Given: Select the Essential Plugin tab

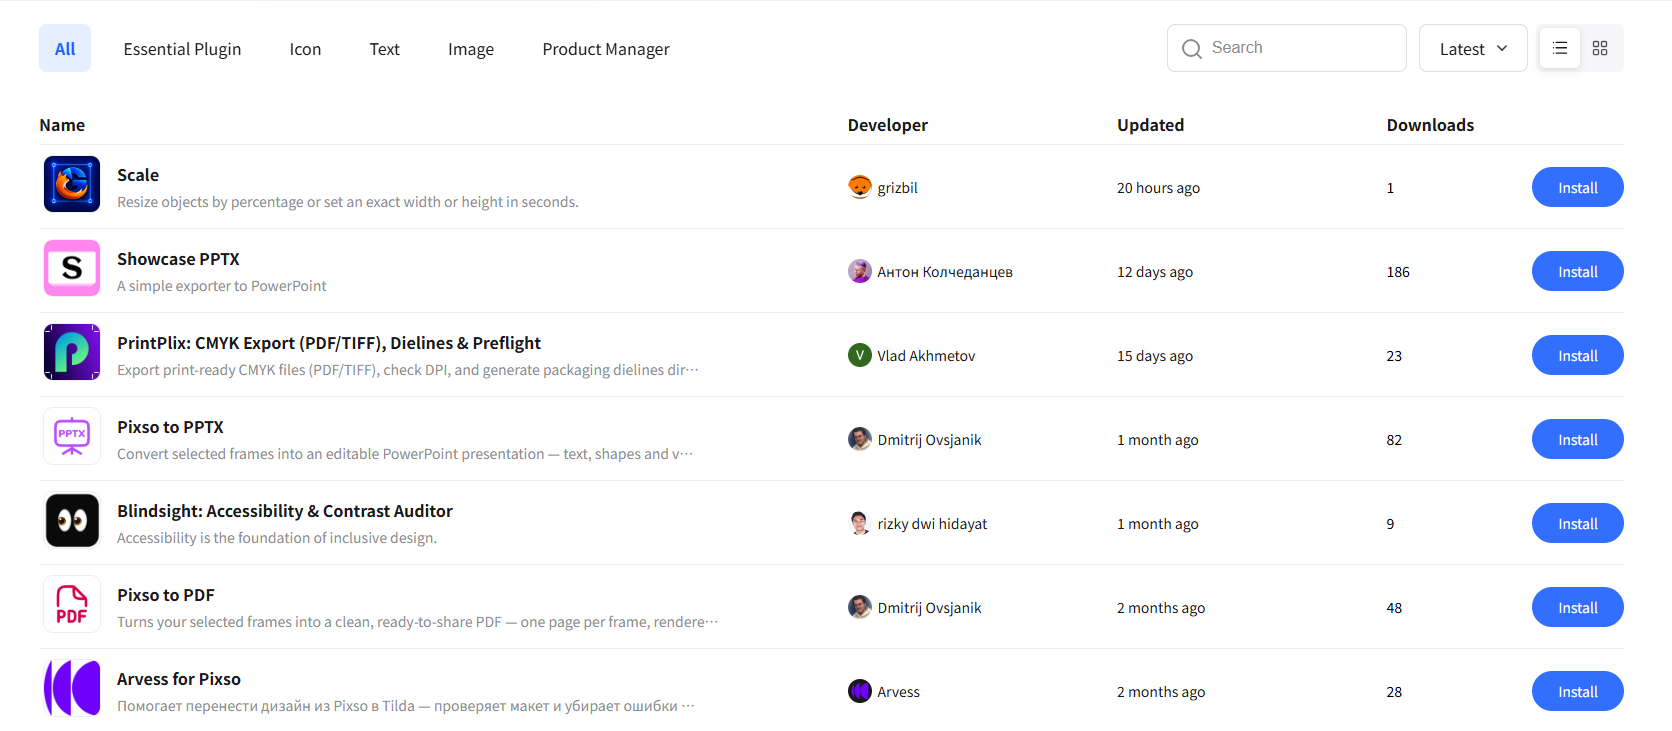Looking at the screenshot, I should (182, 49).
